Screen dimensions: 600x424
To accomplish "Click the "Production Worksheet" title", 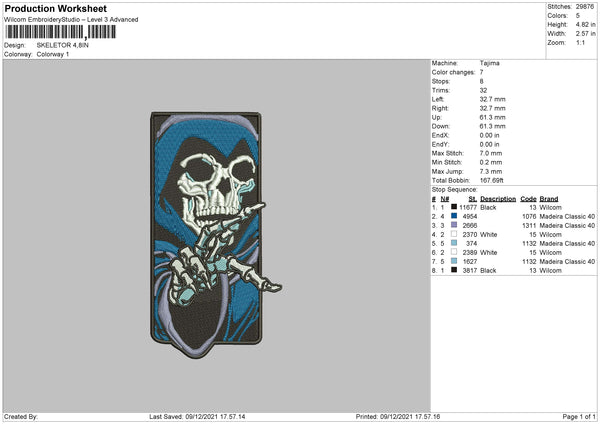I will (x=55, y=8).
